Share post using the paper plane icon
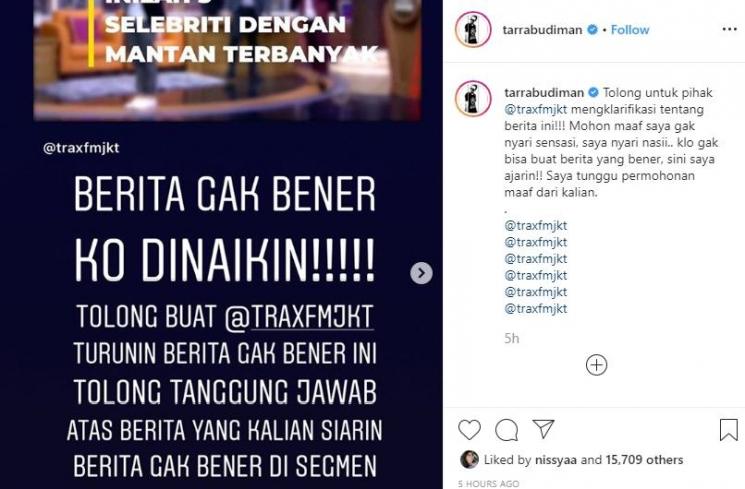Screen dimensions: 745x489 [544, 429]
